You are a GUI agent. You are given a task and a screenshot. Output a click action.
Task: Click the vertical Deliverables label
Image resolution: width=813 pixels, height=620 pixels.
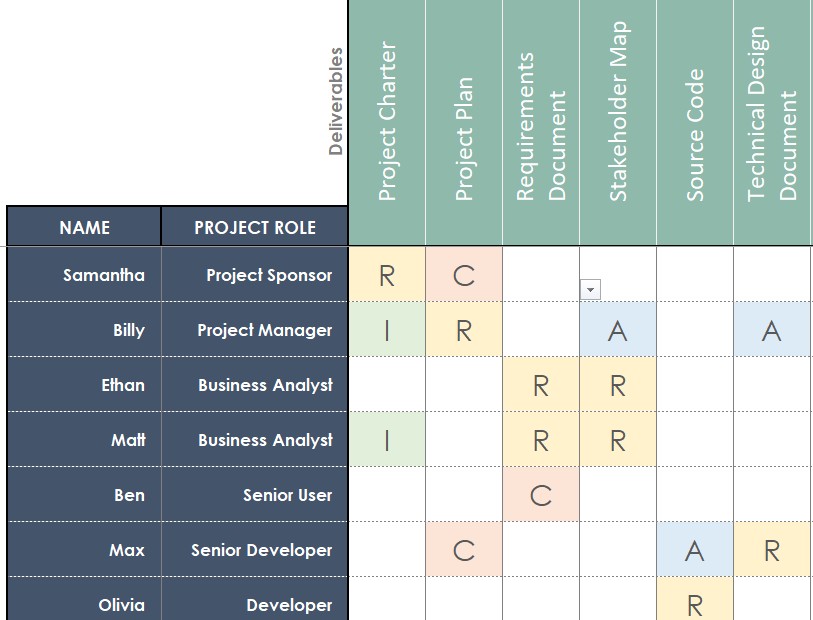tap(336, 101)
